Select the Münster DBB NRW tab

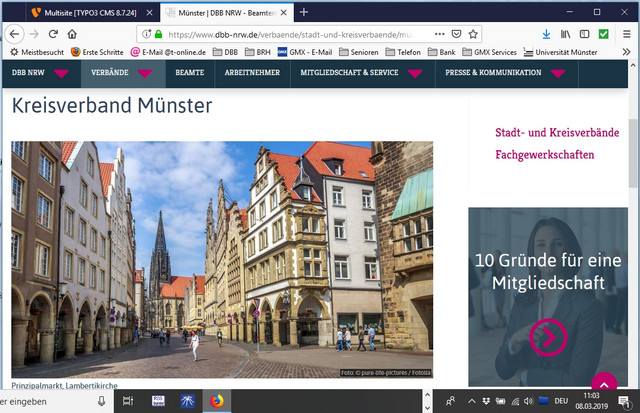pyautogui.click(x=227, y=13)
